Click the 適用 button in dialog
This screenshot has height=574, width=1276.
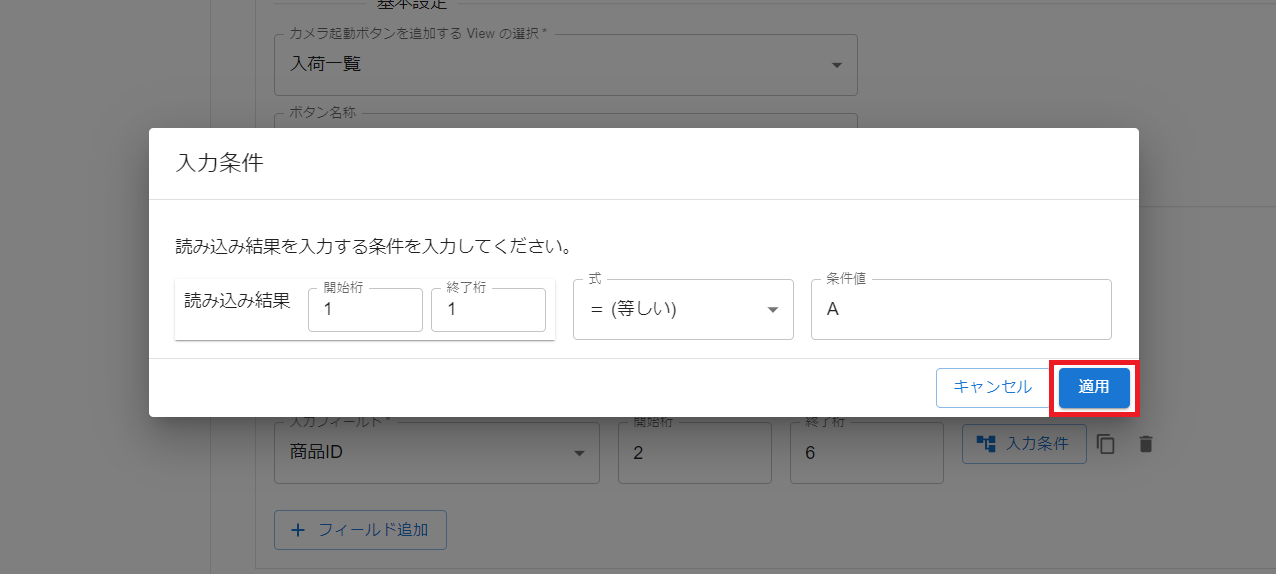point(1094,387)
